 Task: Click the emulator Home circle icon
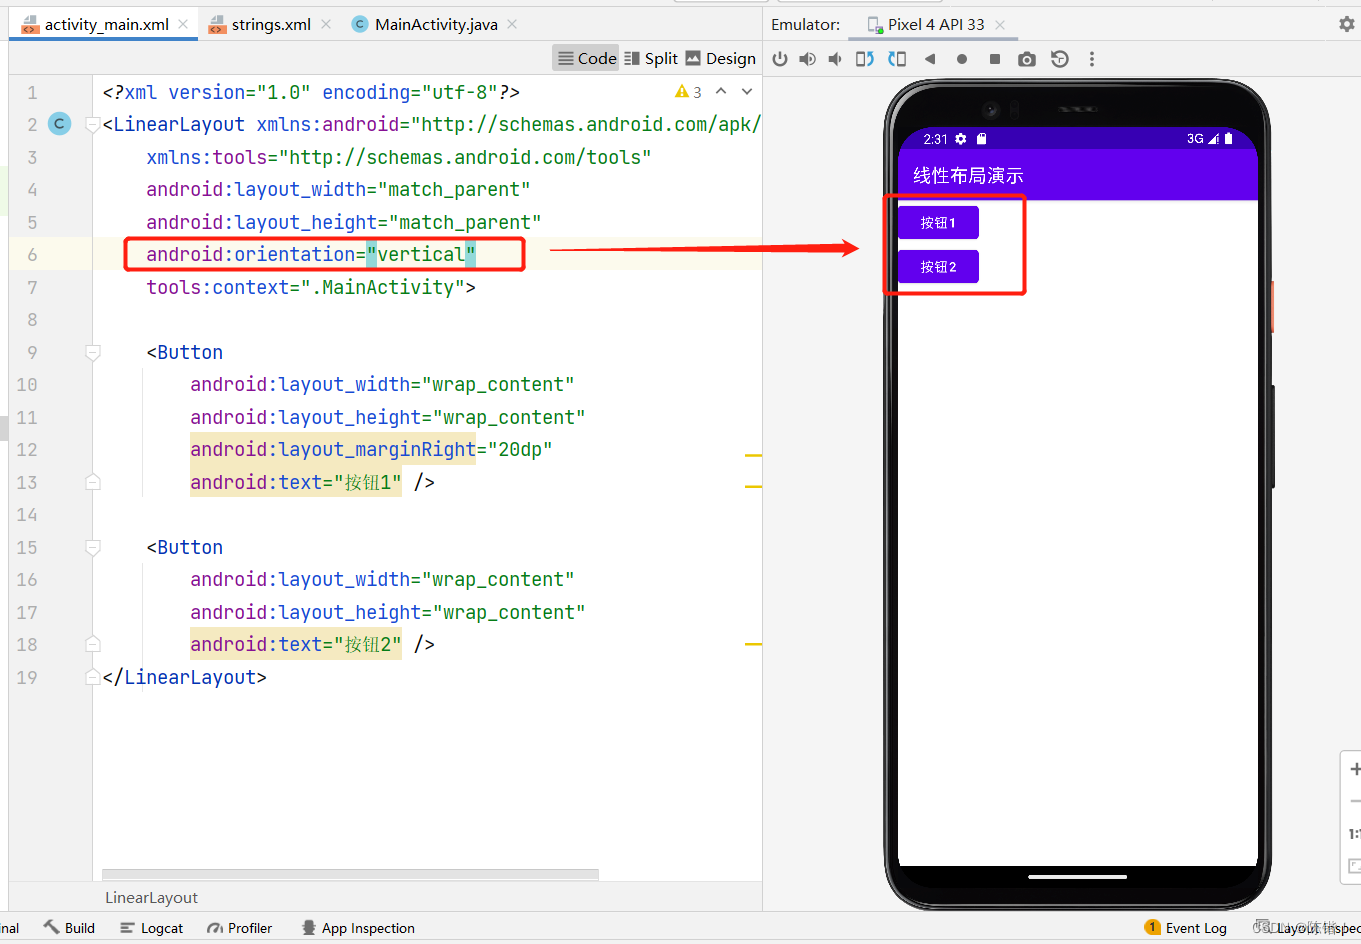point(962,59)
